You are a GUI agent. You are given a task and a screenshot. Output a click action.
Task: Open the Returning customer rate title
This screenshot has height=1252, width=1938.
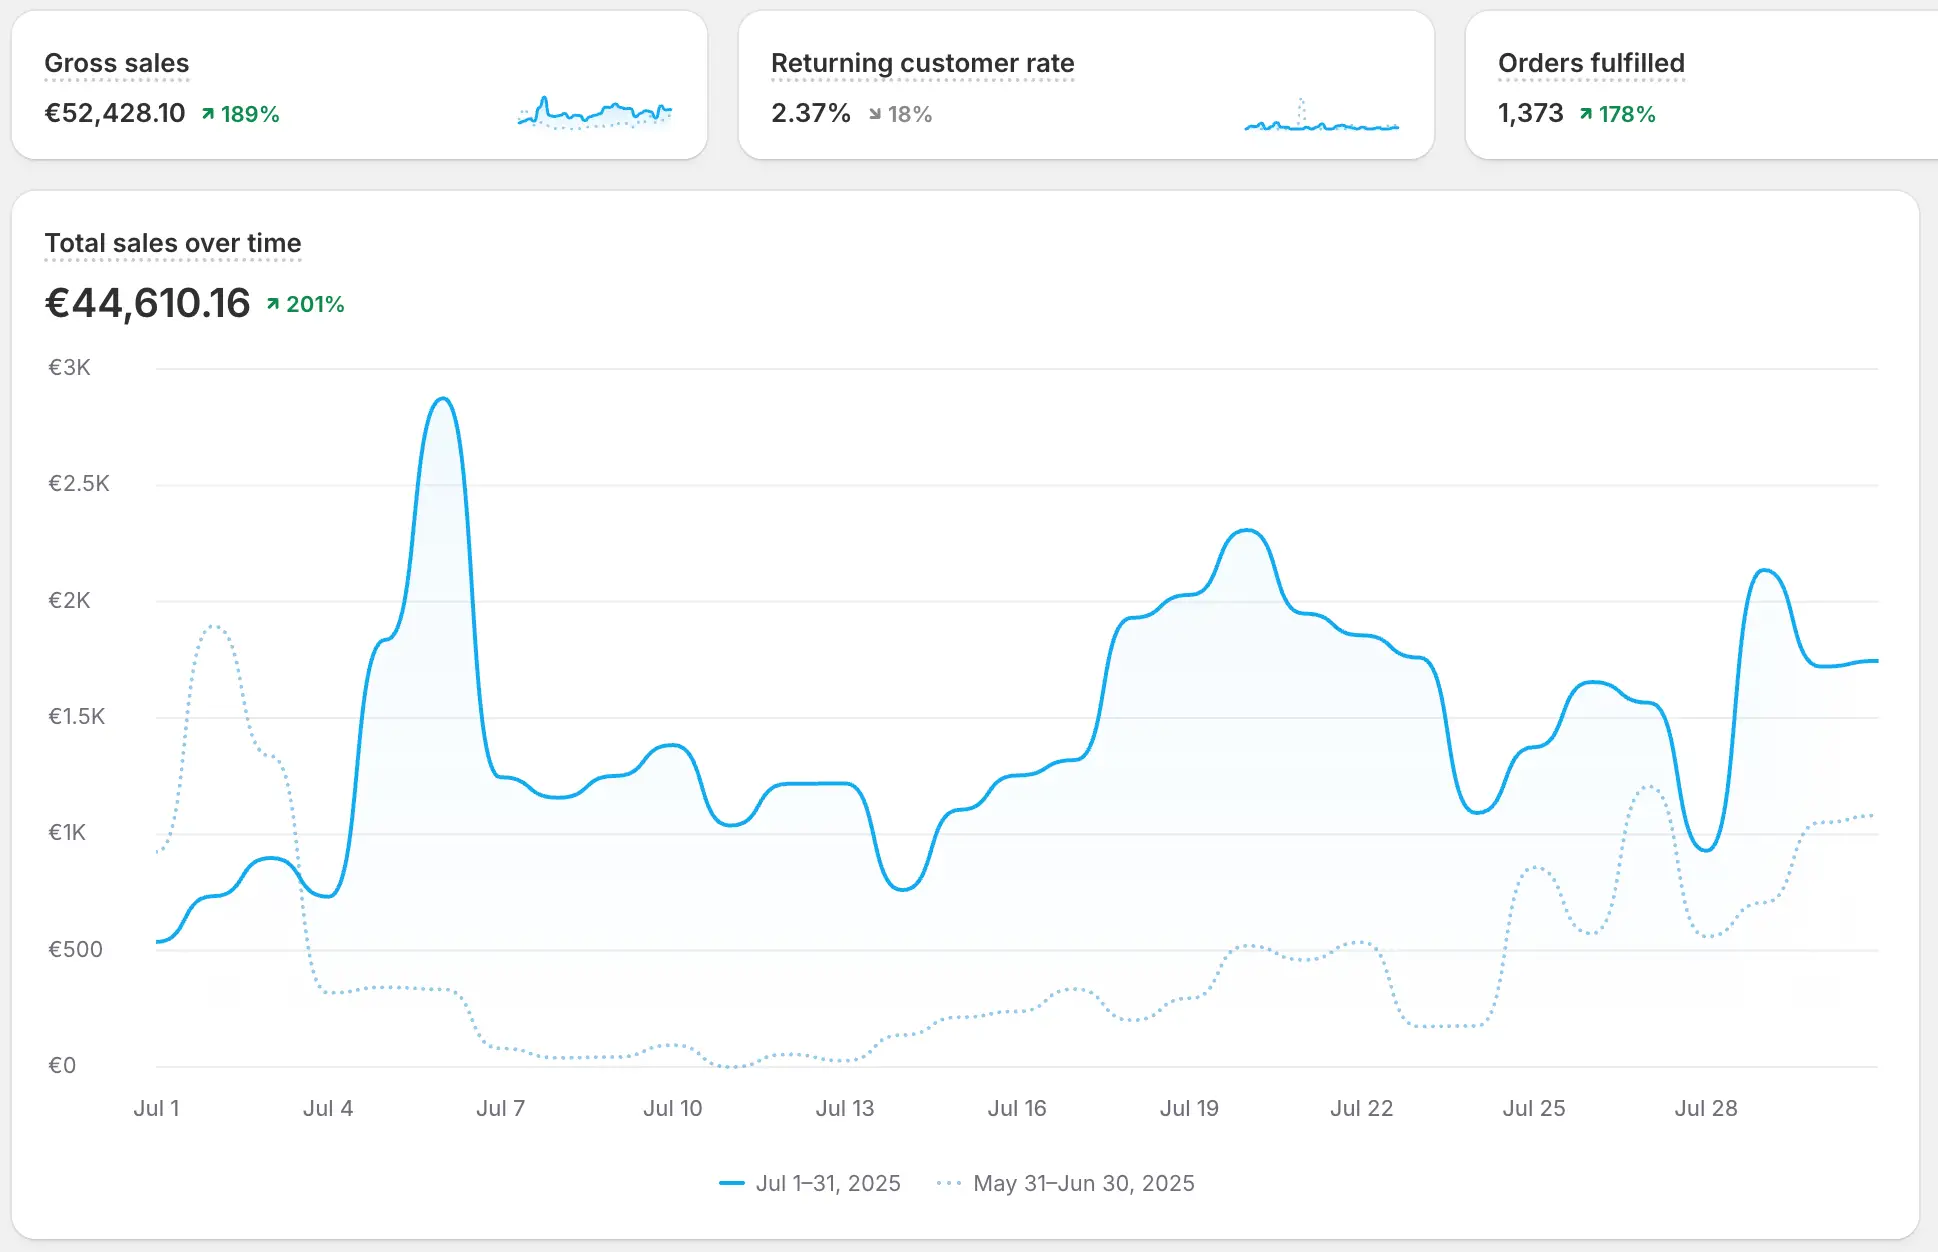[x=922, y=63]
